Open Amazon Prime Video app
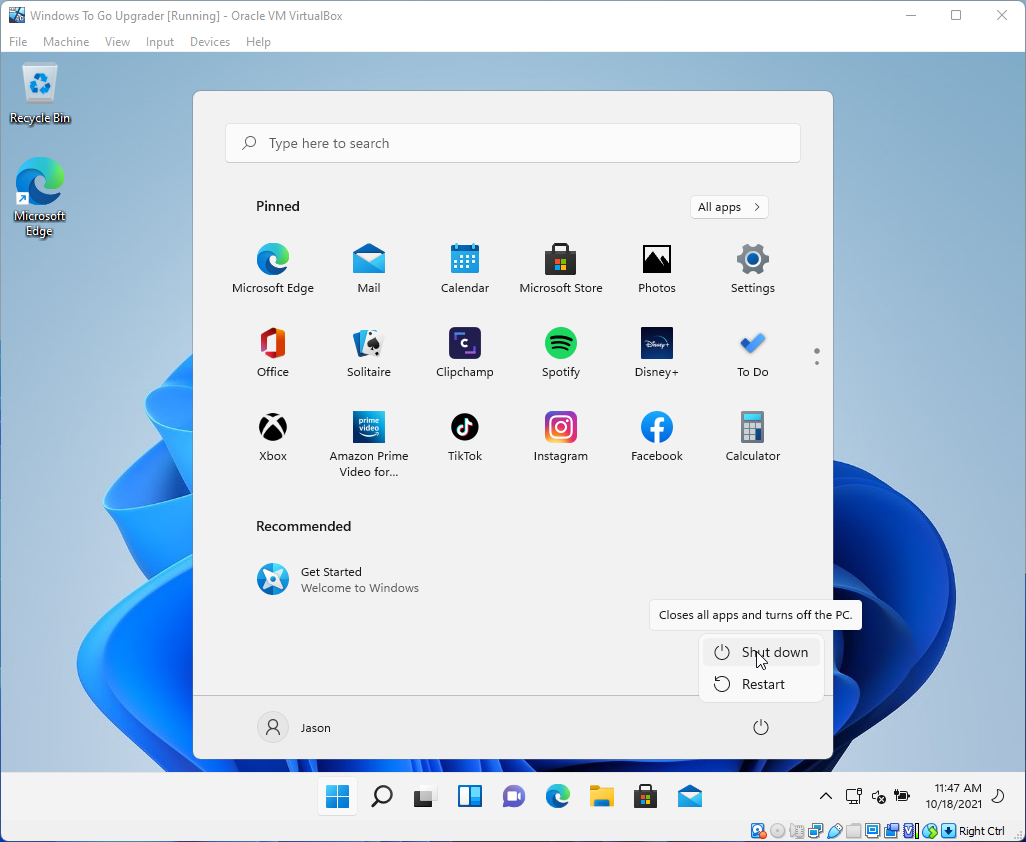The width and height of the screenshot is (1026, 842). coord(368,444)
